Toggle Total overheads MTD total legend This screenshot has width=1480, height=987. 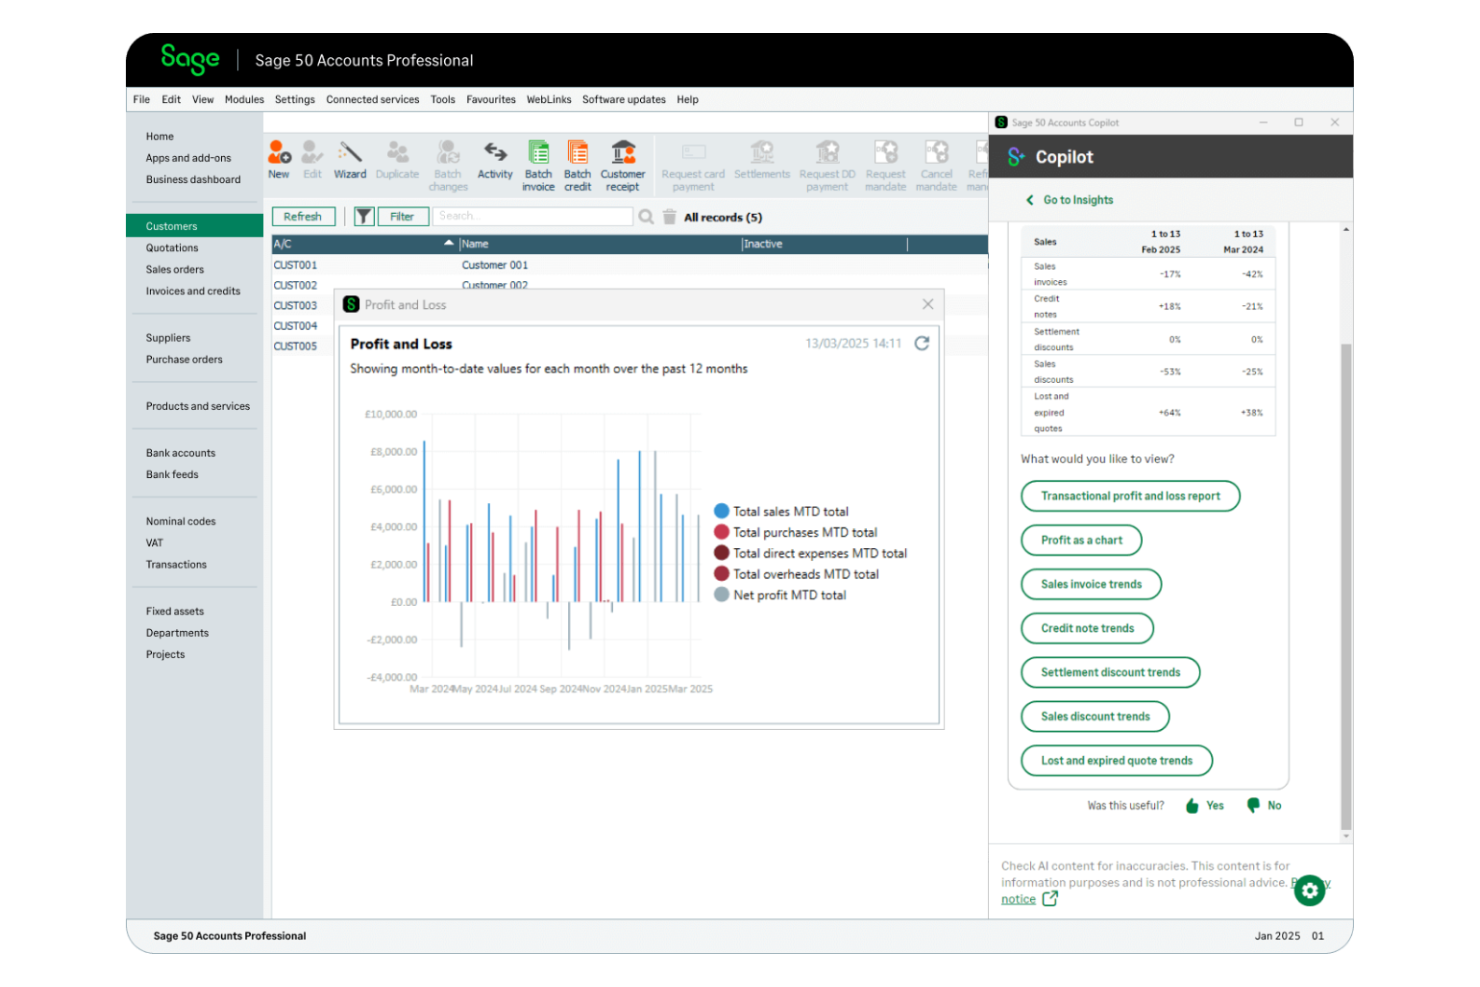coord(796,574)
